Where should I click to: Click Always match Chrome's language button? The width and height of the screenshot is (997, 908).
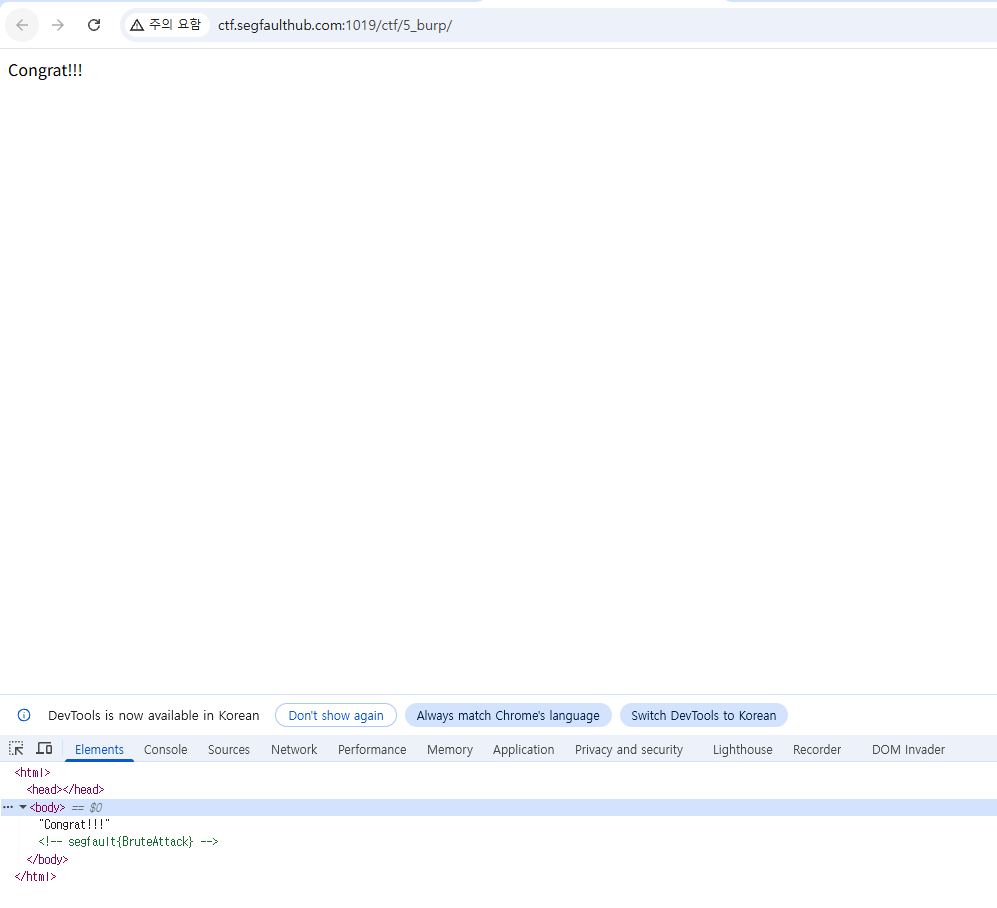click(x=508, y=716)
